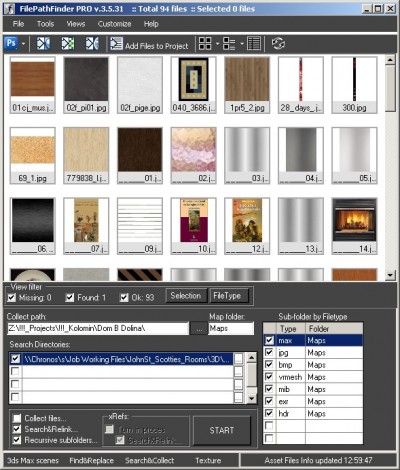This screenshot has height=470, width=400.
Task: Open the Customize menu
Action: 114,24
